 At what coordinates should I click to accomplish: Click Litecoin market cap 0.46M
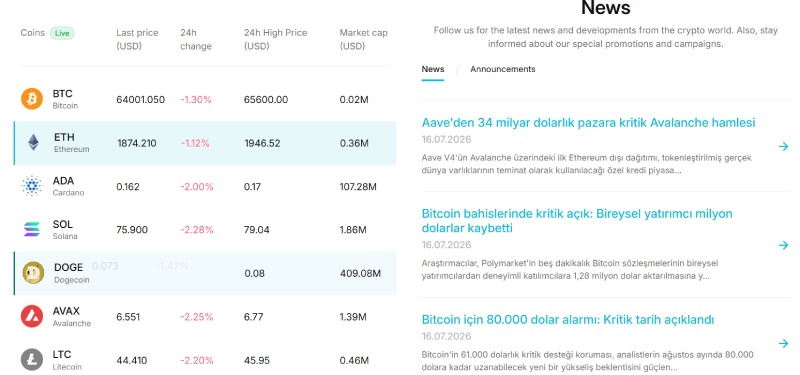pyautogui.click(x=354, y=361)
